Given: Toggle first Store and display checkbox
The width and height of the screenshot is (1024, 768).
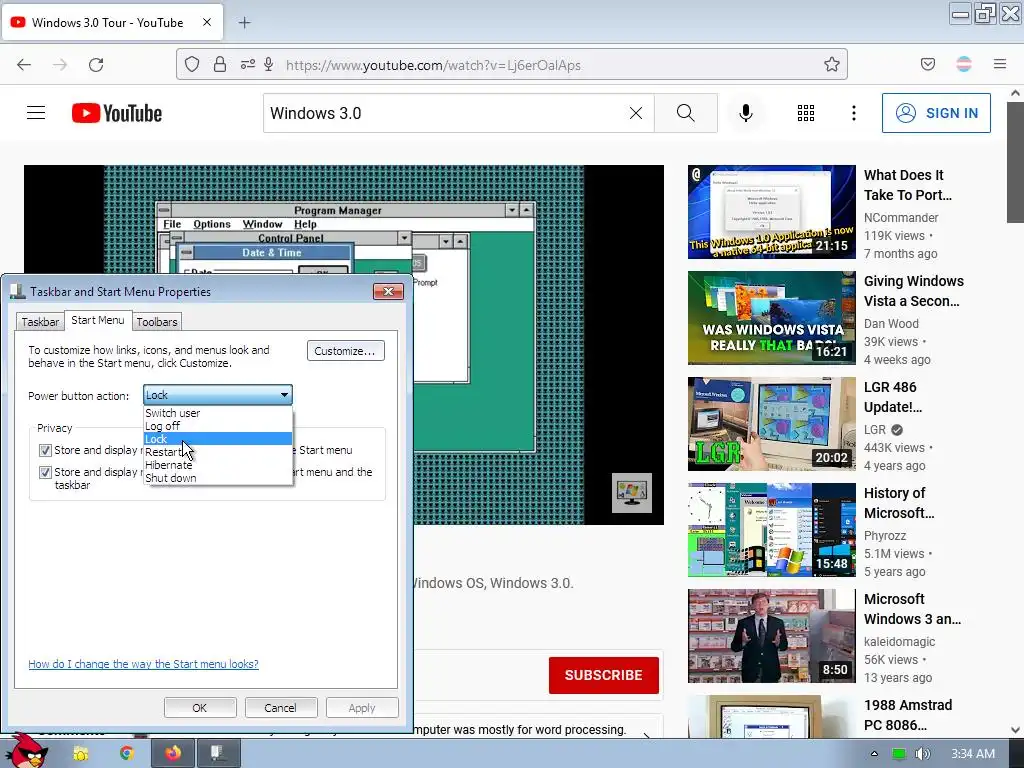Looking at the screenshot, I should coord(45,451).
